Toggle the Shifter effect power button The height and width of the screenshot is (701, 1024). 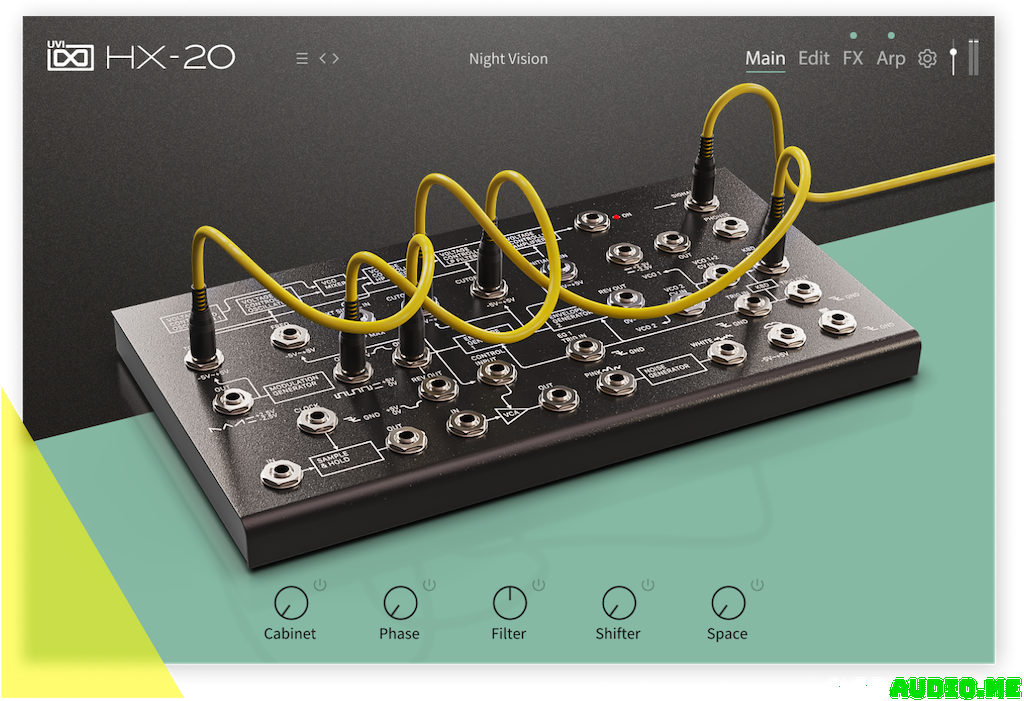tap(648, 585)
